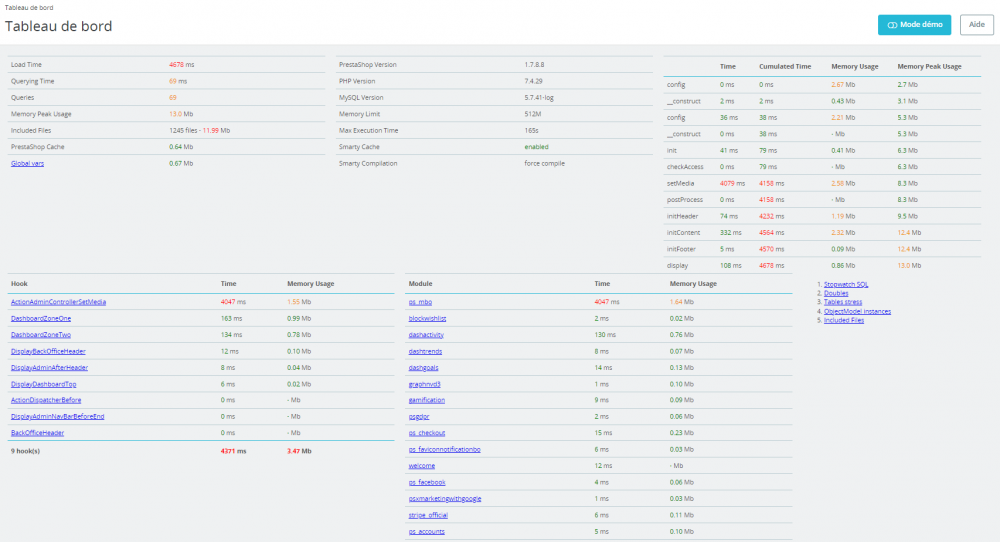Open the graphnvd3 module link
The height and width of the screenshot is (542, 1000).
click(x=425, y=385)
